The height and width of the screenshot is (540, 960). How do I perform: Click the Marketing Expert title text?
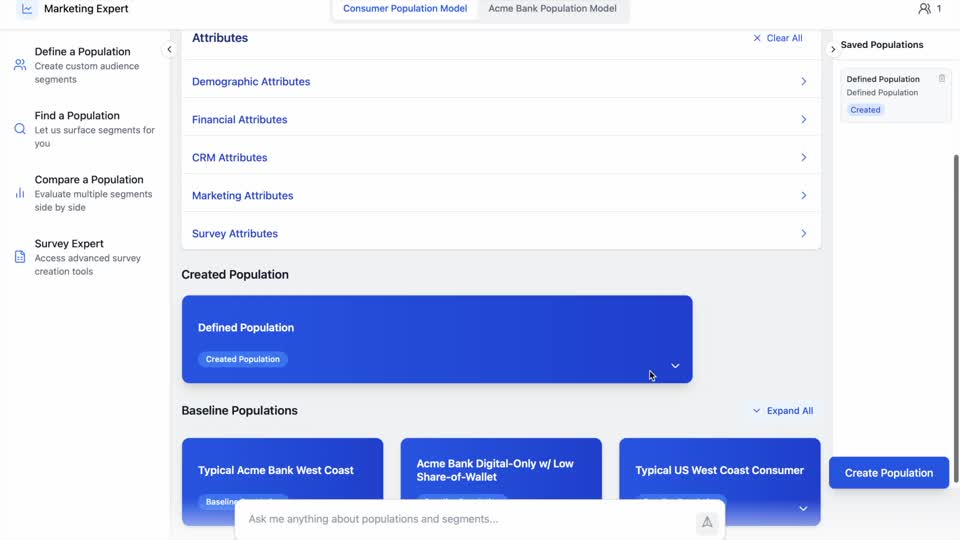pos(86,9)
